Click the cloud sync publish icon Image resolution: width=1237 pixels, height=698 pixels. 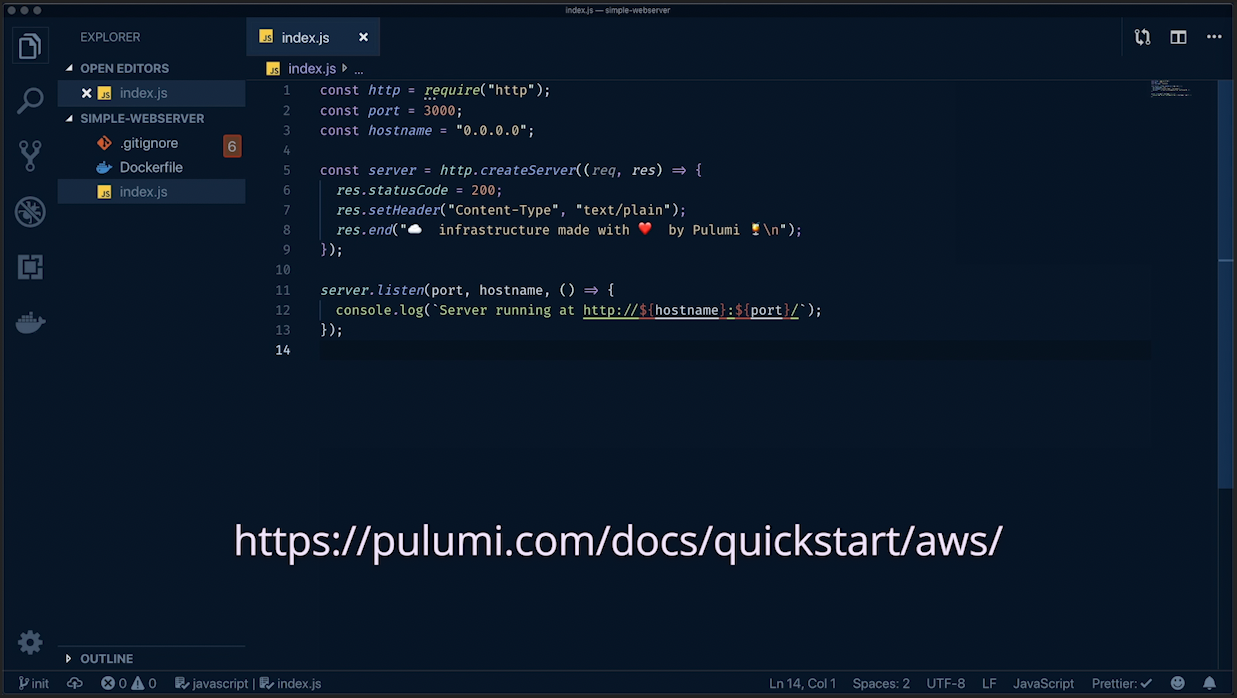click(x=74, y=684)
